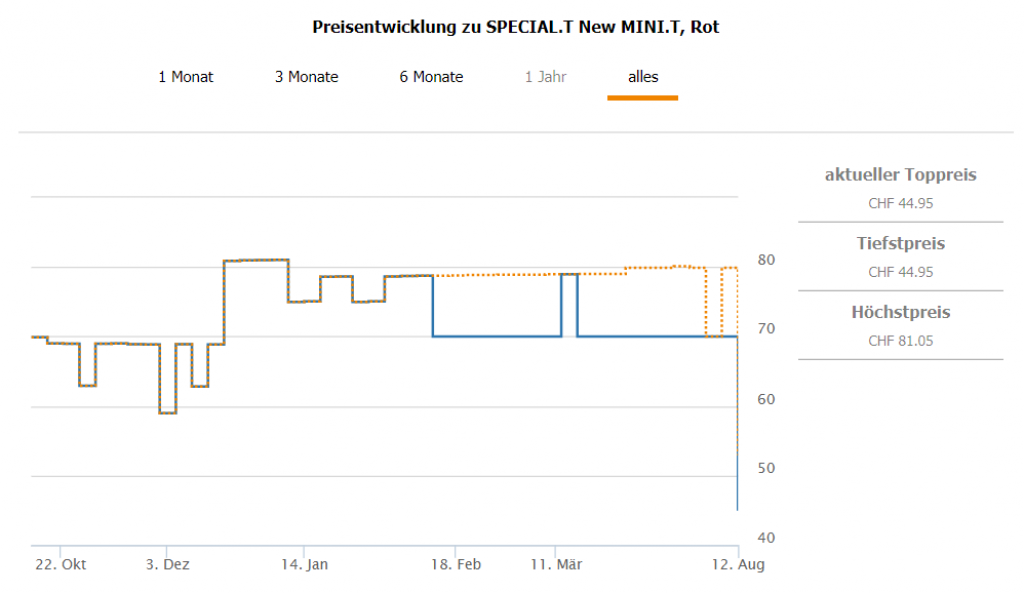Select the '11. Mär' date marker
The image size is (1024, 593).
pyautogui.click(x=556, y=565)
